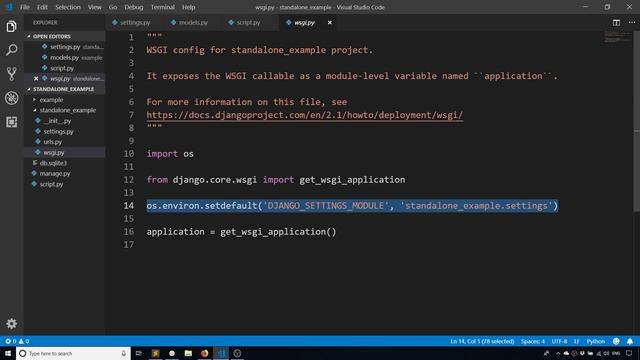Open the Debug view in activity bar

[x=11, y=98]
